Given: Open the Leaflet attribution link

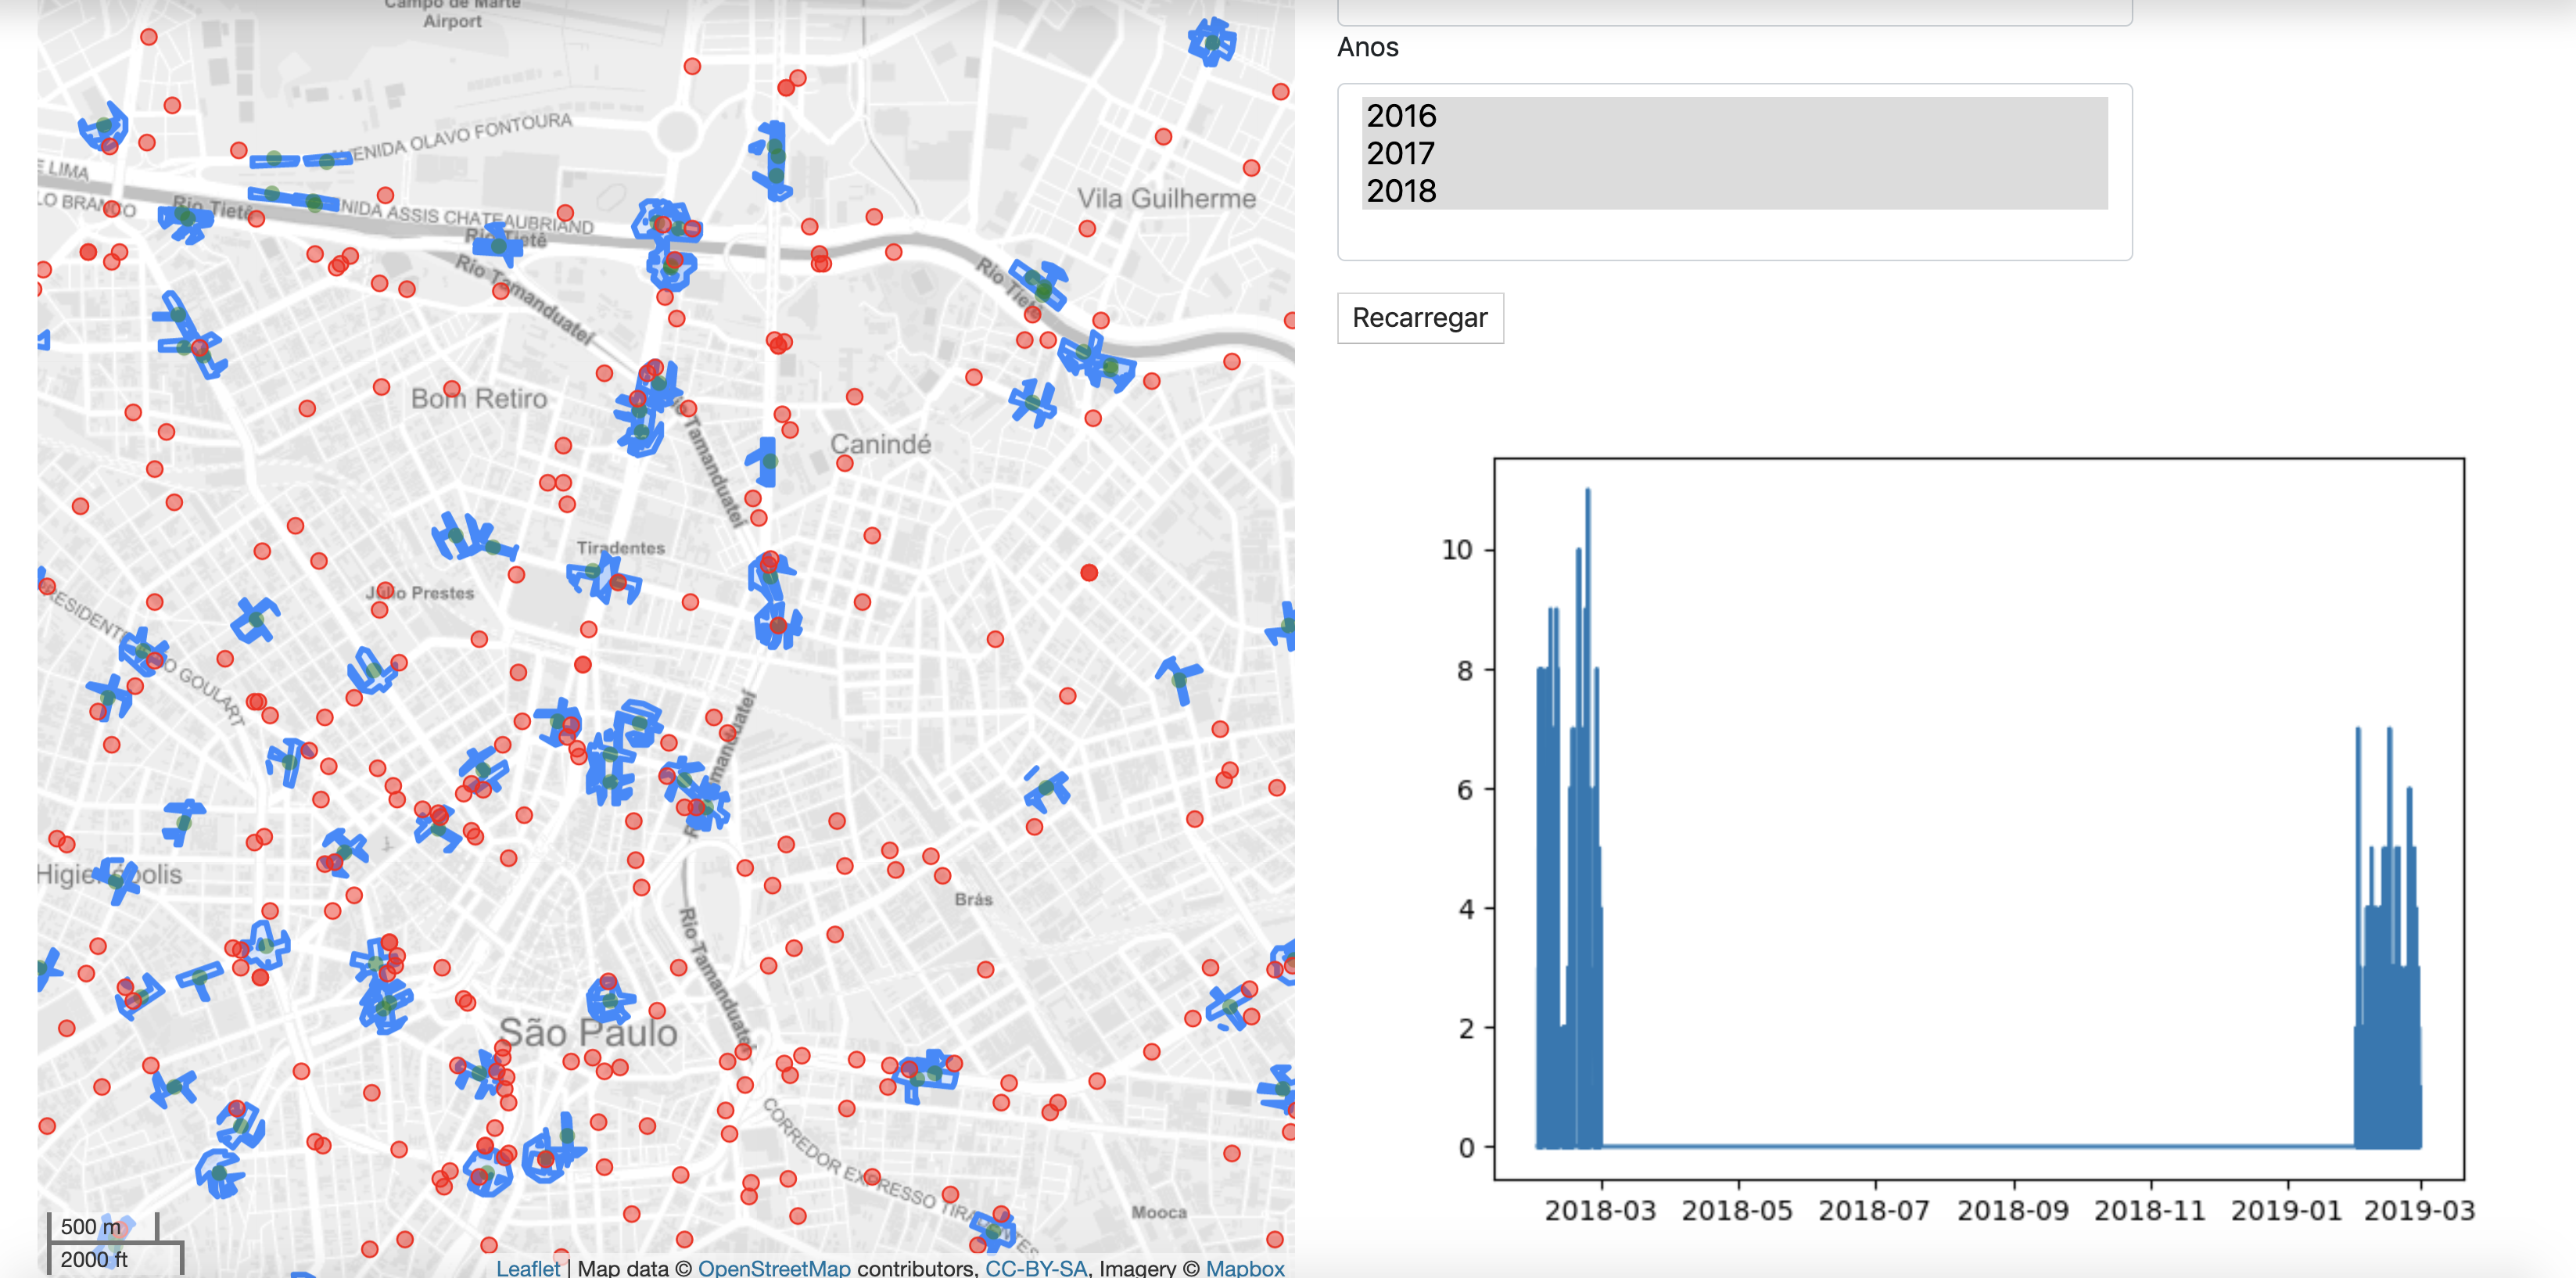Looking at the screenshot, I should (x=528, y=1267).
